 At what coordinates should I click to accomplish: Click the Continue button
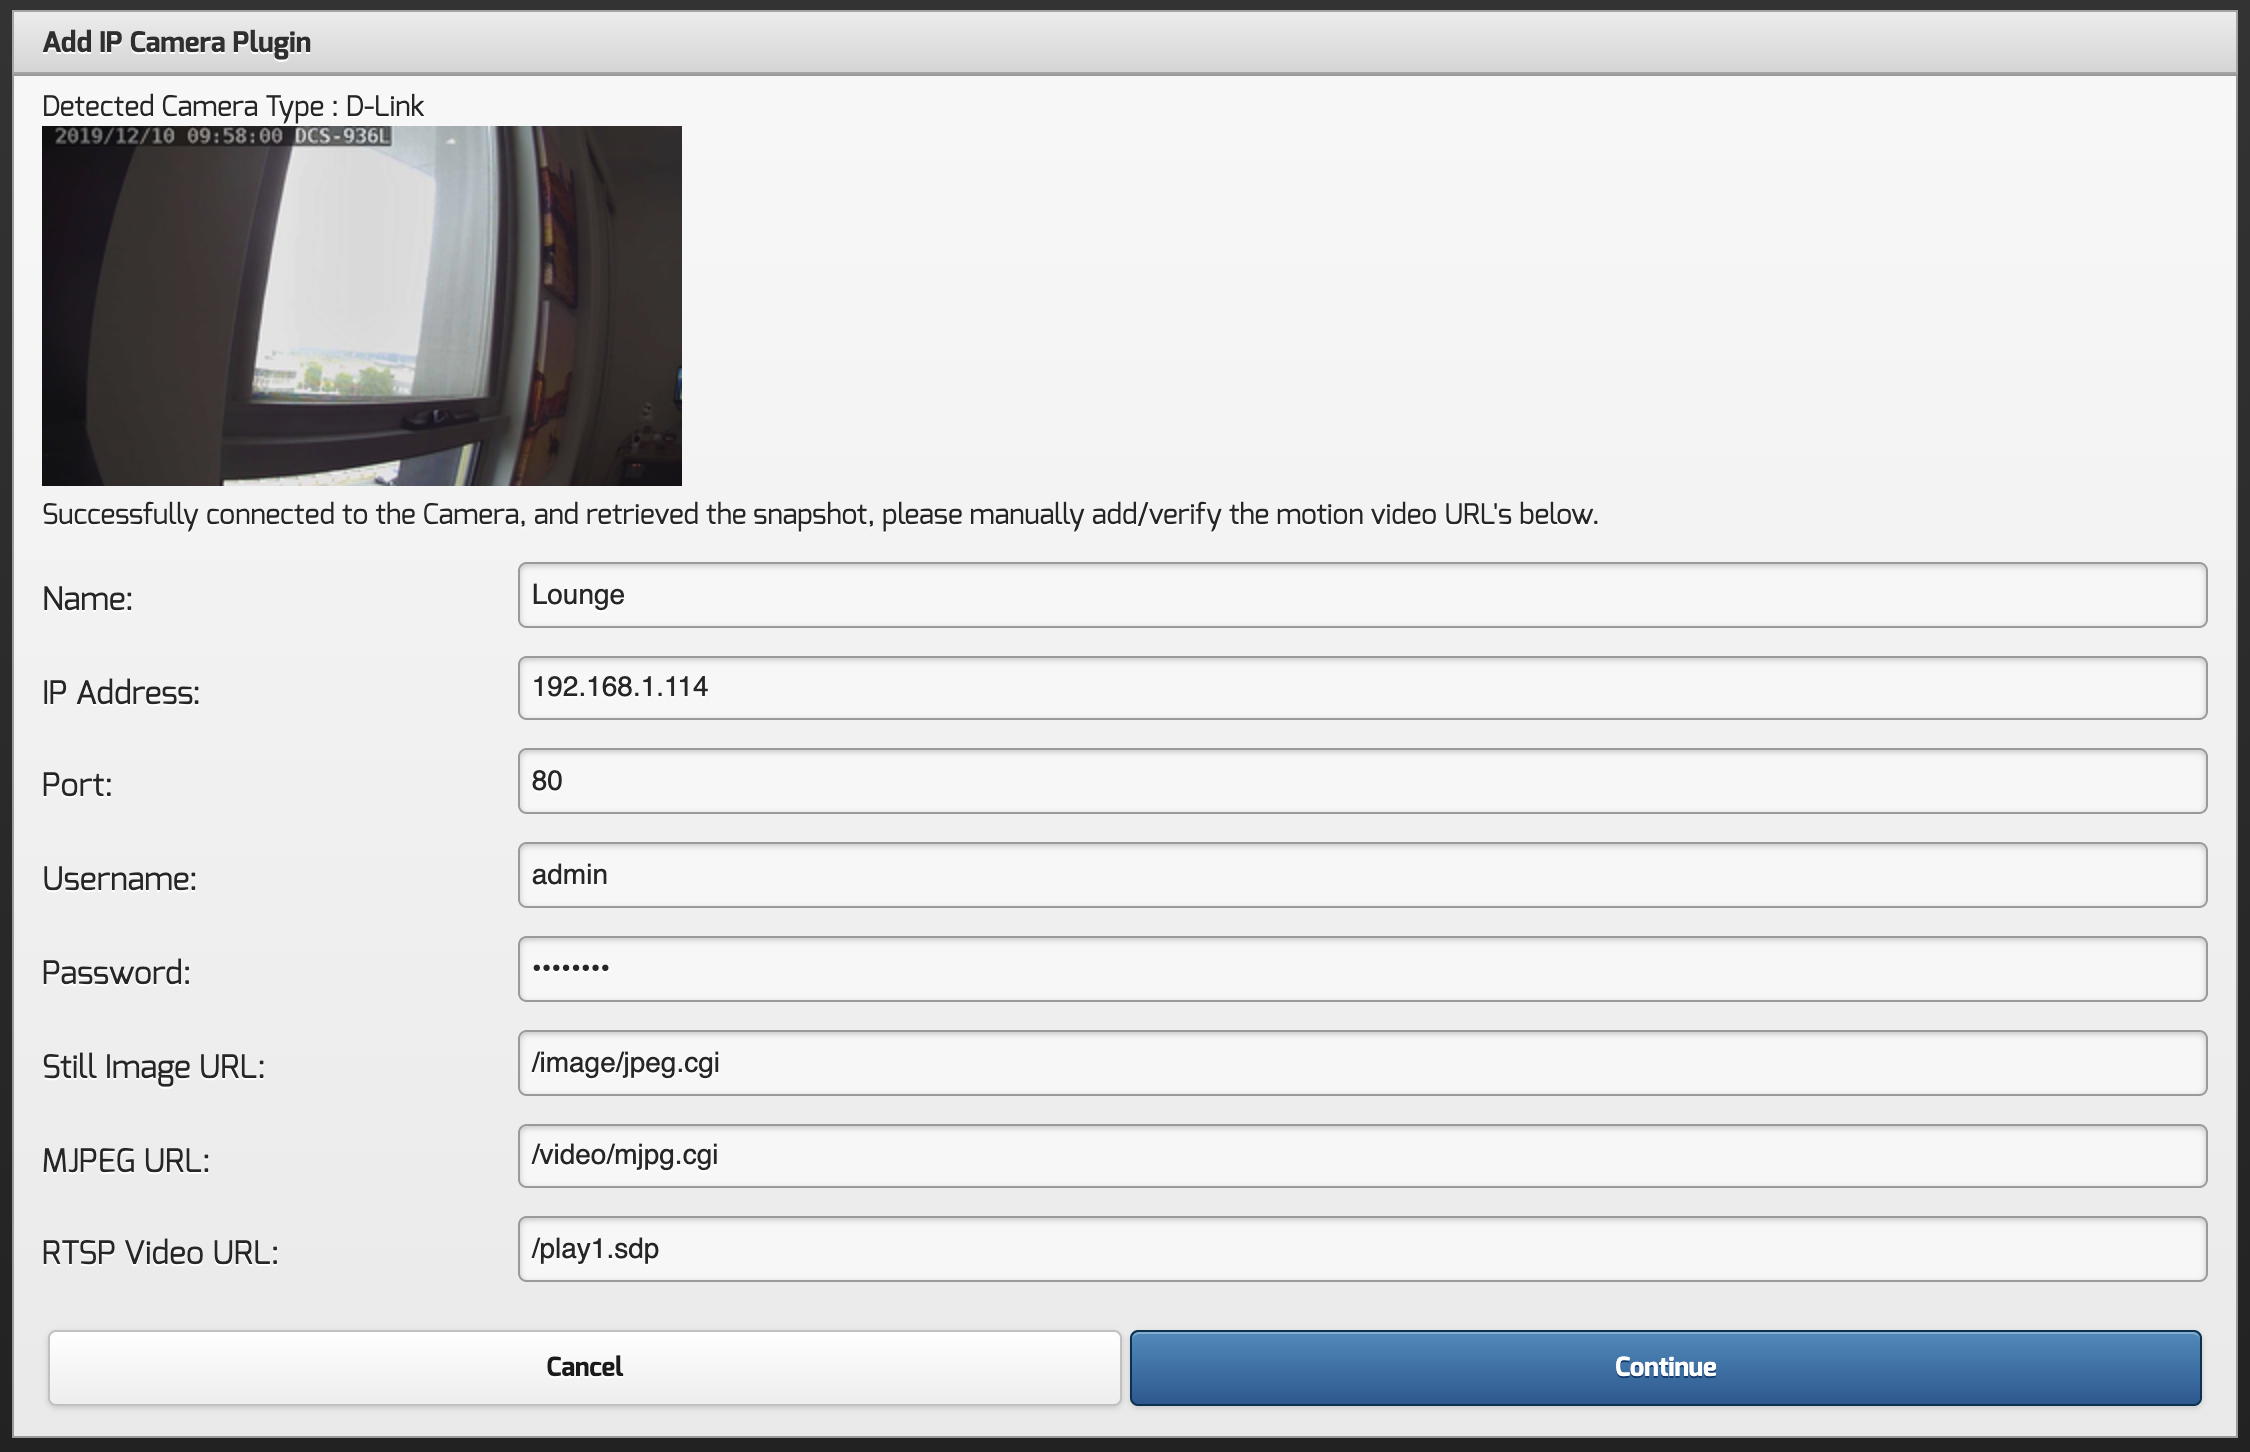pyautogui.click(x=1665, y=1367)
